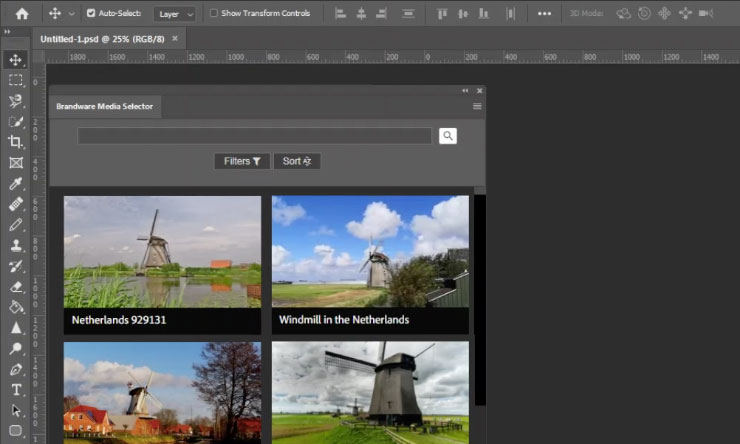This screenshot has height=444, width=740.
Task: Click Align vertical centers icon
Action: (463, 14)
